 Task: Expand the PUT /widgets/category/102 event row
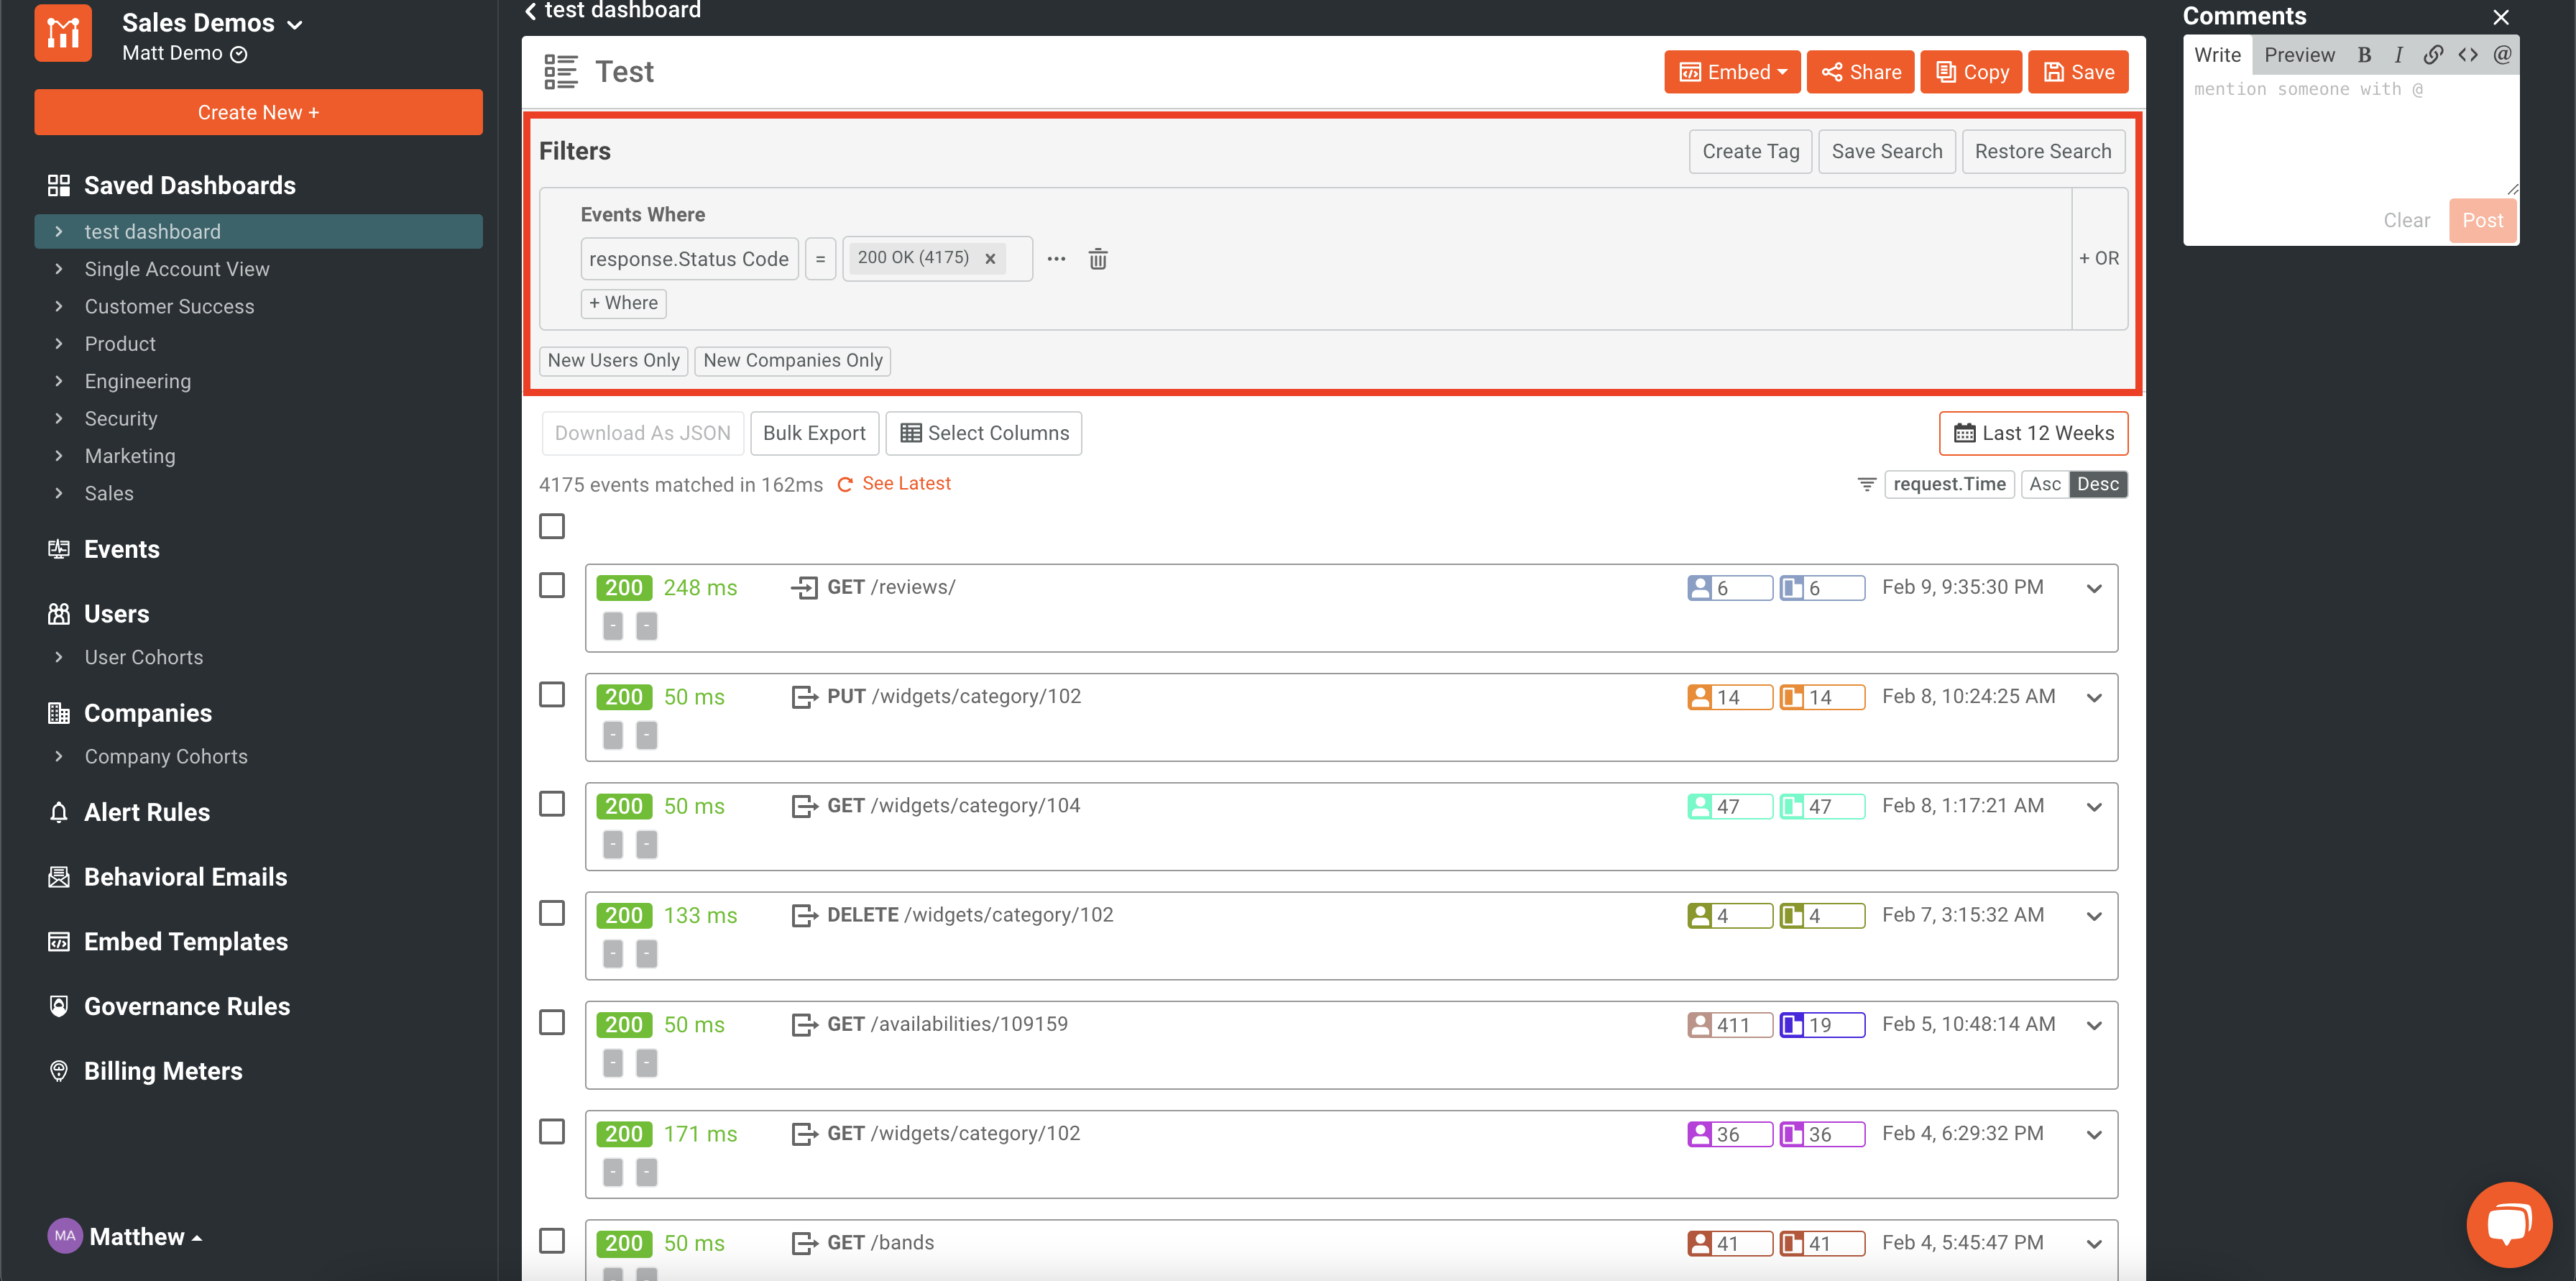click(2094, 698)
